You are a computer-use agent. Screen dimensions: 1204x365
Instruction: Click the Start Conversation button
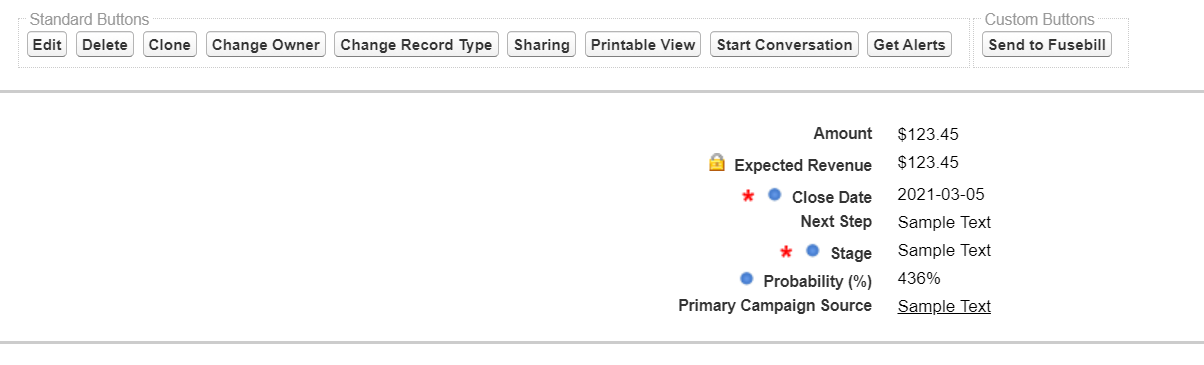pos(785,45)
